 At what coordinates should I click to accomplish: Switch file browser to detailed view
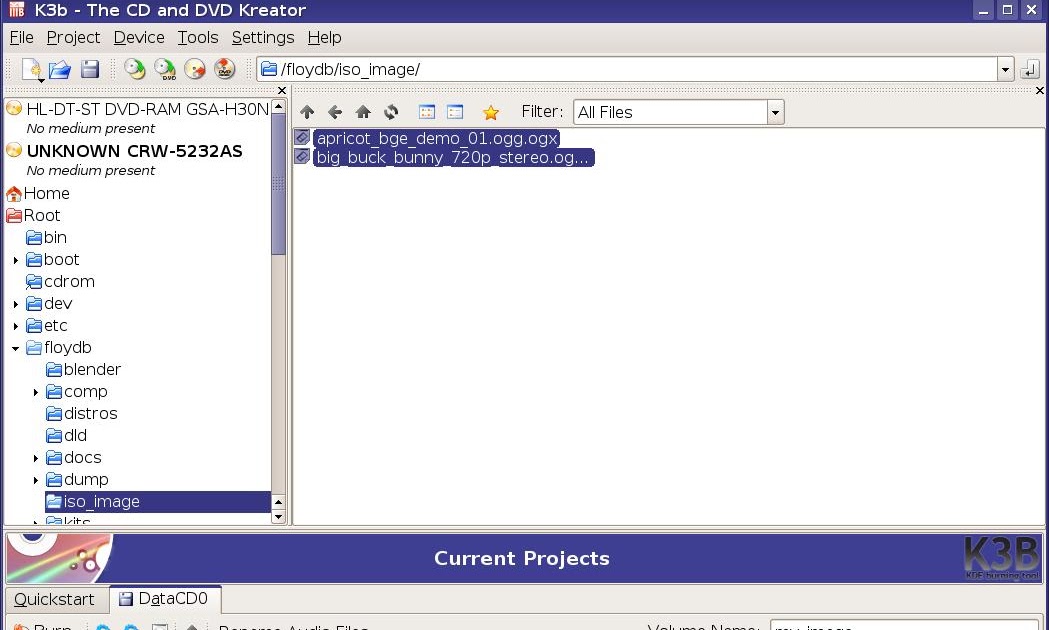coord(455,112)
